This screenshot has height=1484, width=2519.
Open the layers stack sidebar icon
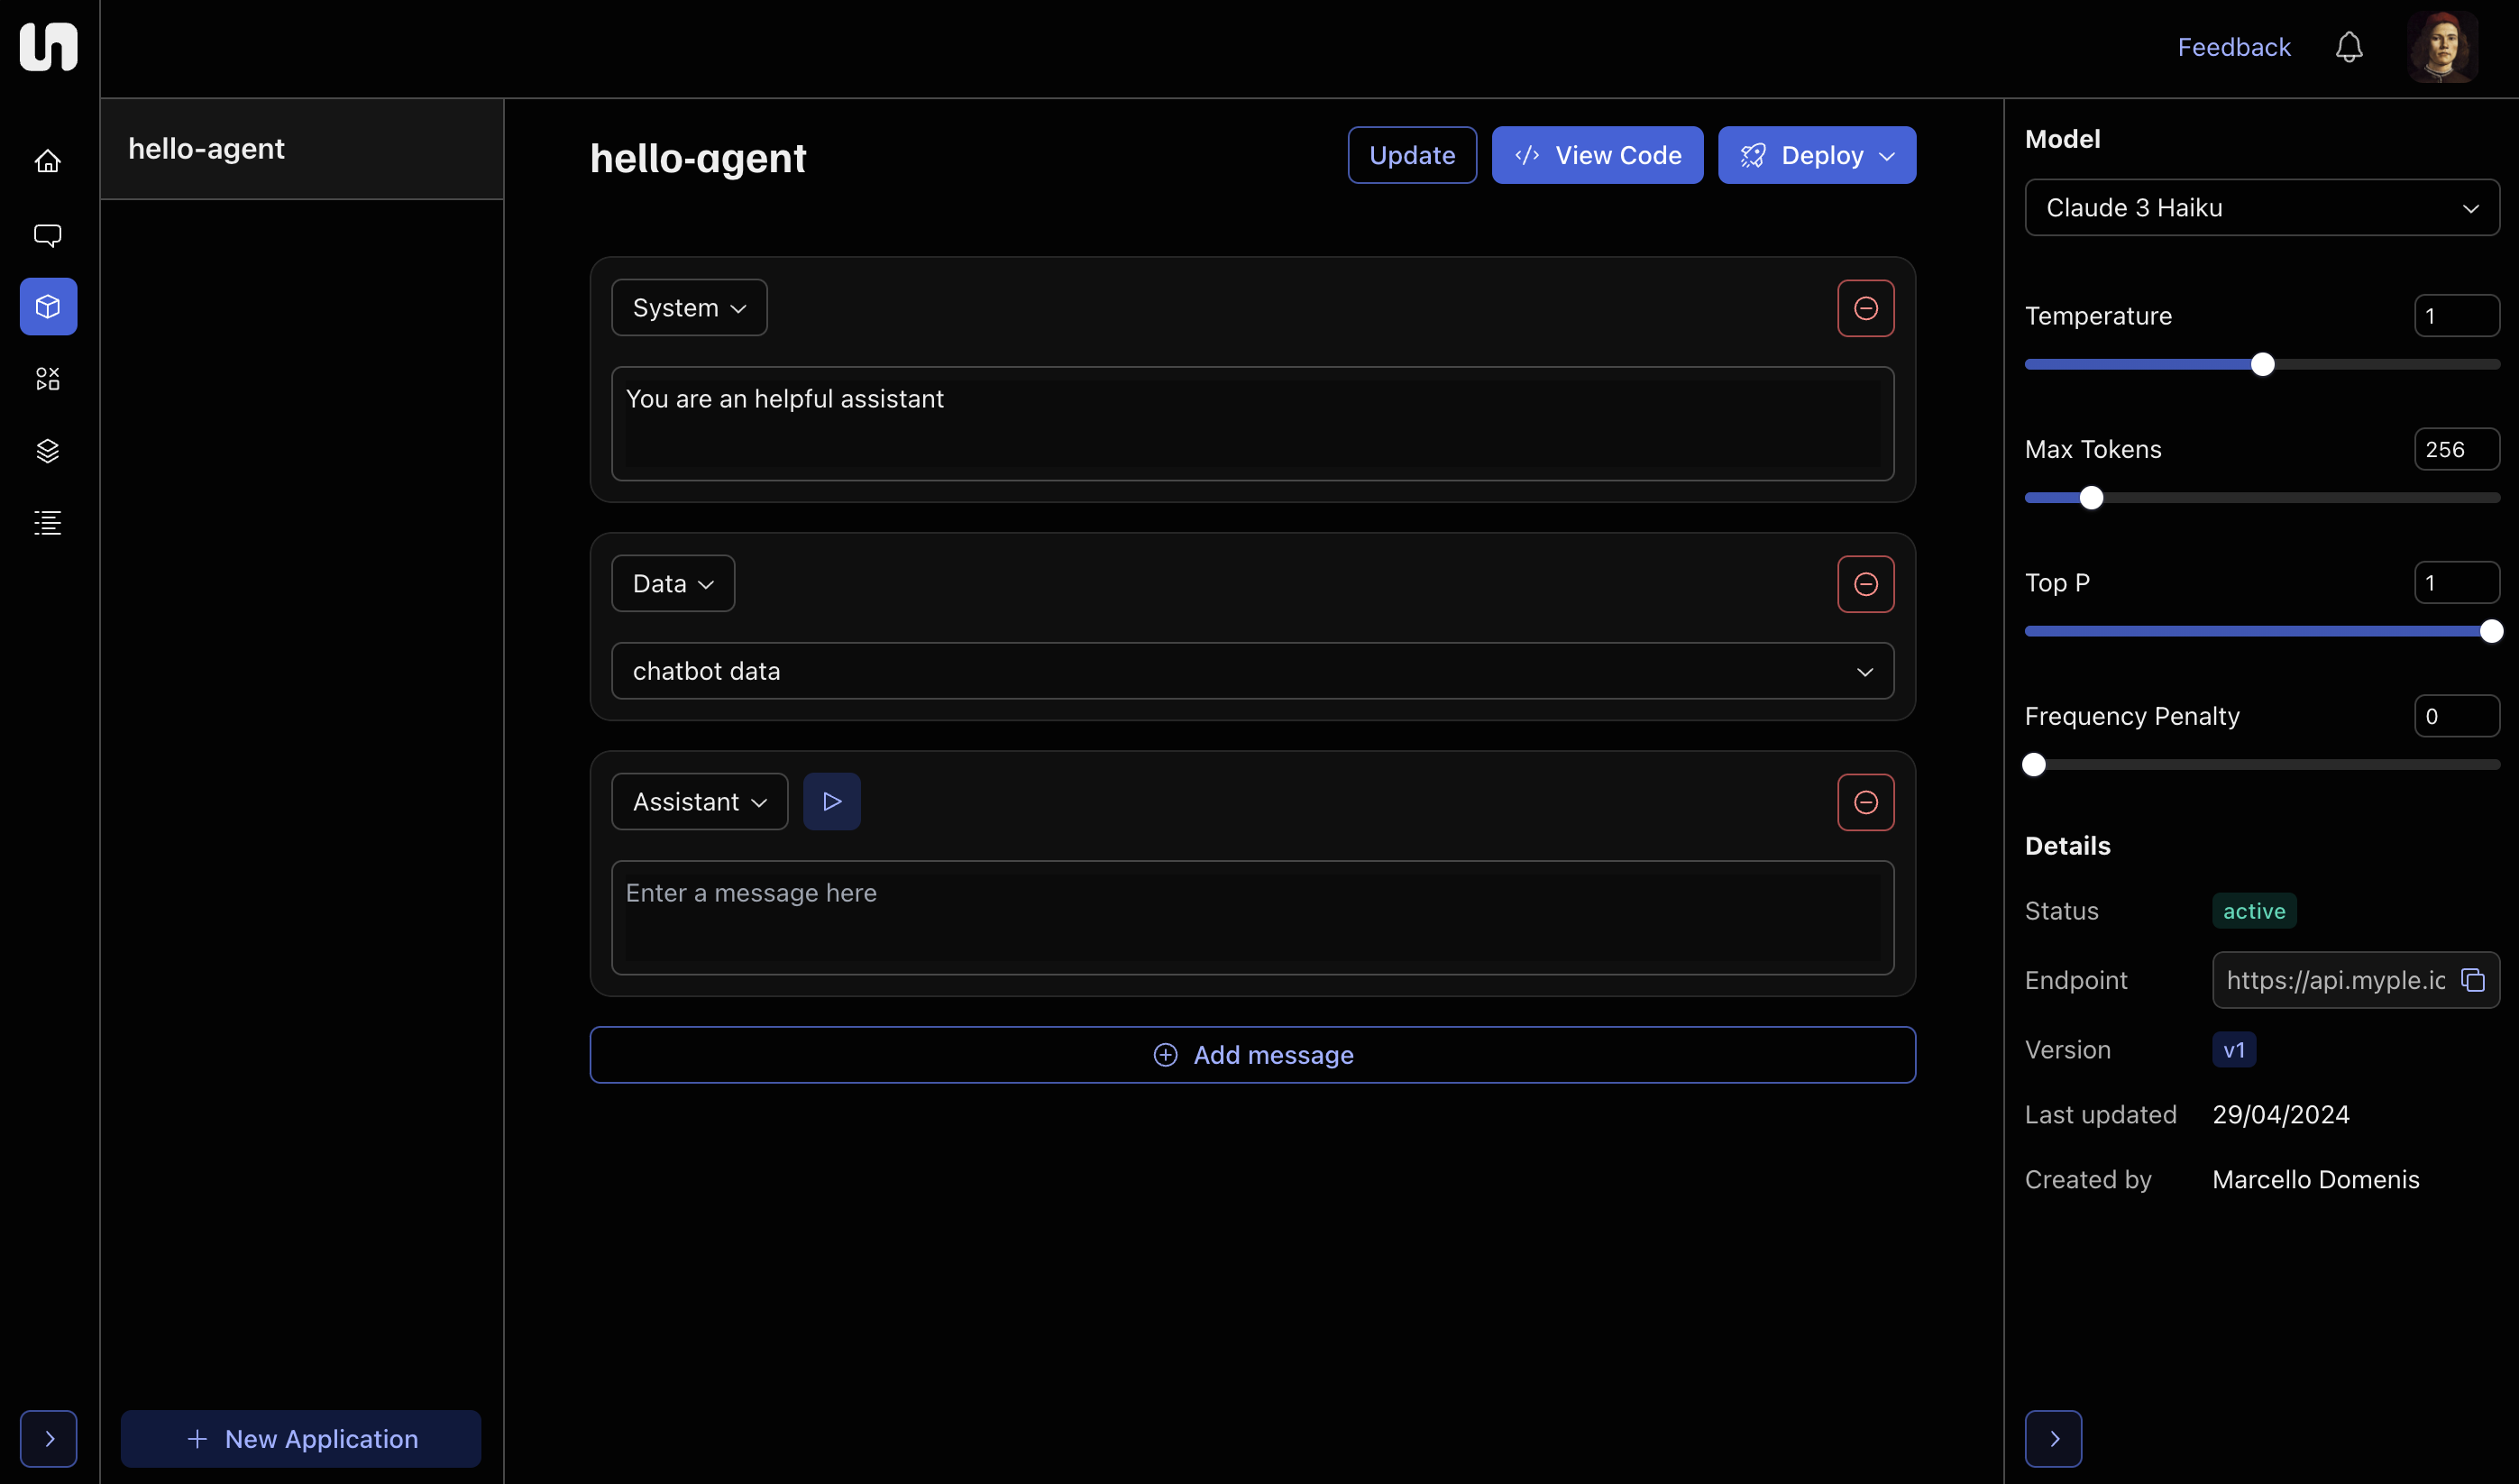[x=48, y=451]
